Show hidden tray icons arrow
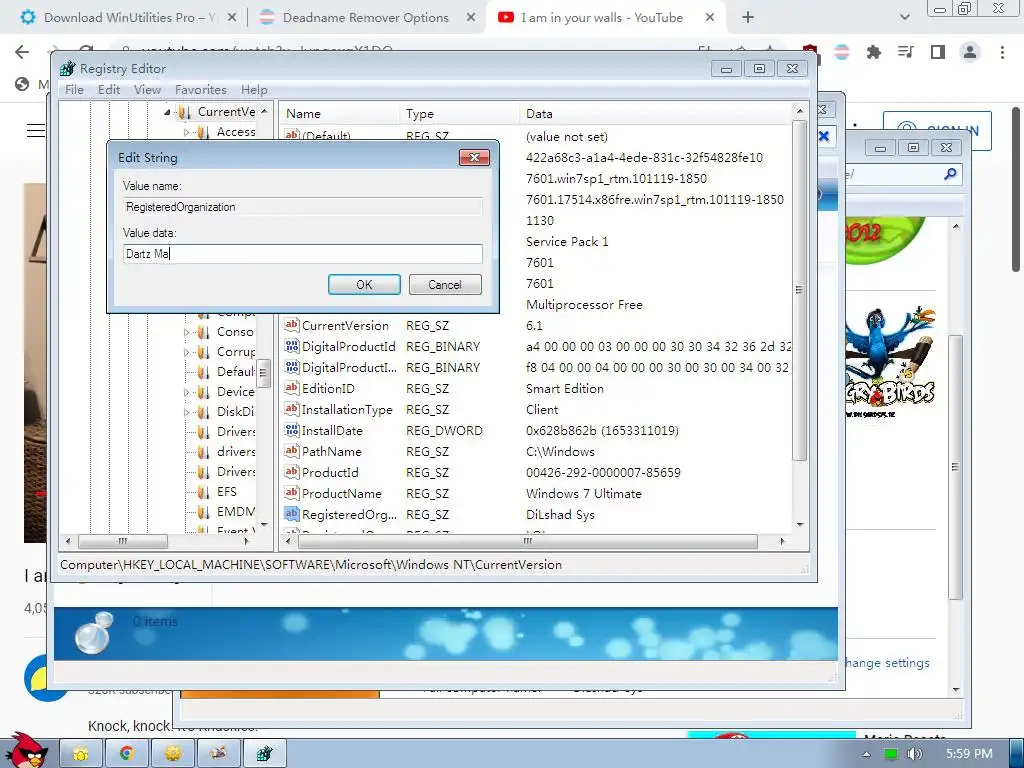This screenshot has width=1024, height=768. click(866, 754)
